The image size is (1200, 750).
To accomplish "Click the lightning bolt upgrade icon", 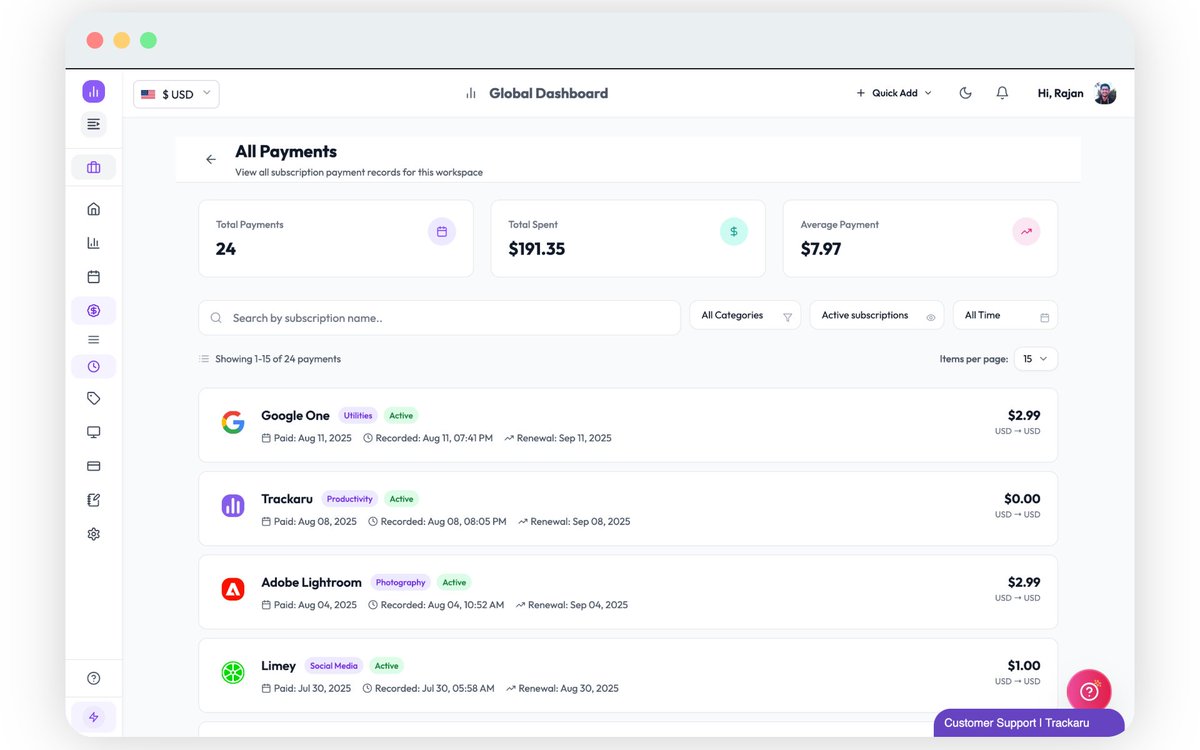I will (93, 717).
